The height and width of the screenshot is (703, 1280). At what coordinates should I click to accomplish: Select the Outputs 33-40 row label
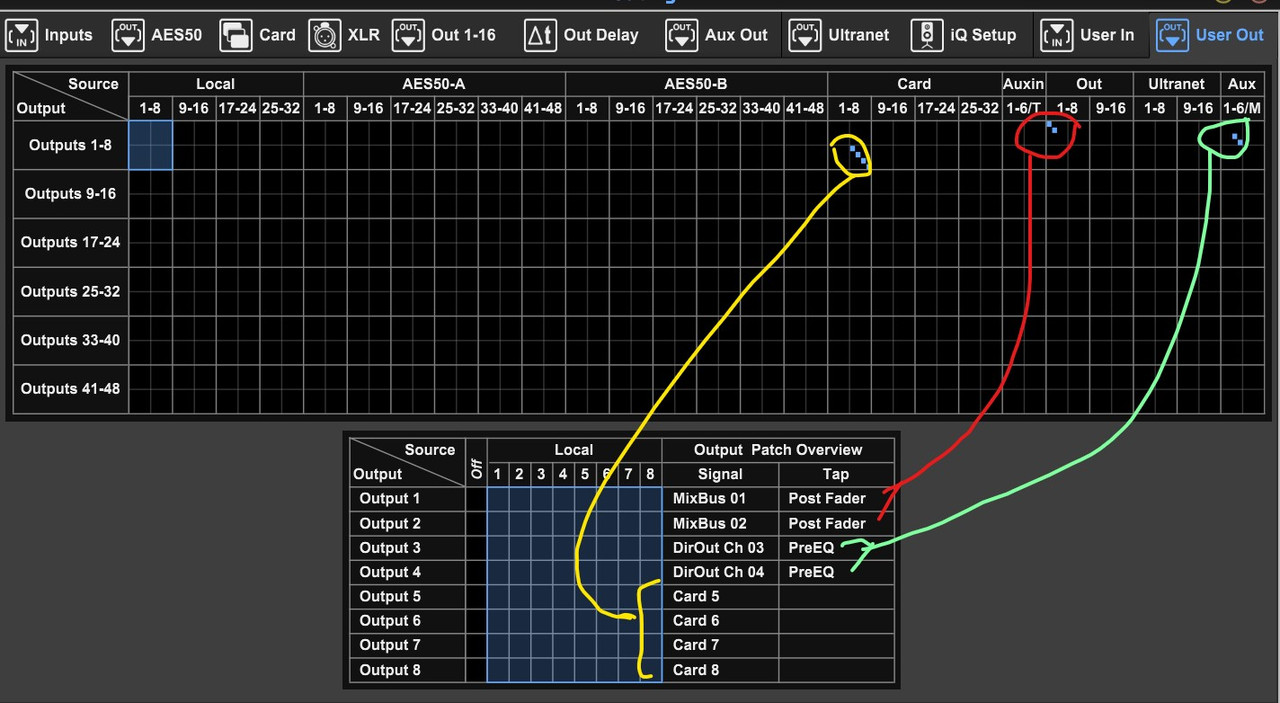pyautogui.click(x=71, y=340)
